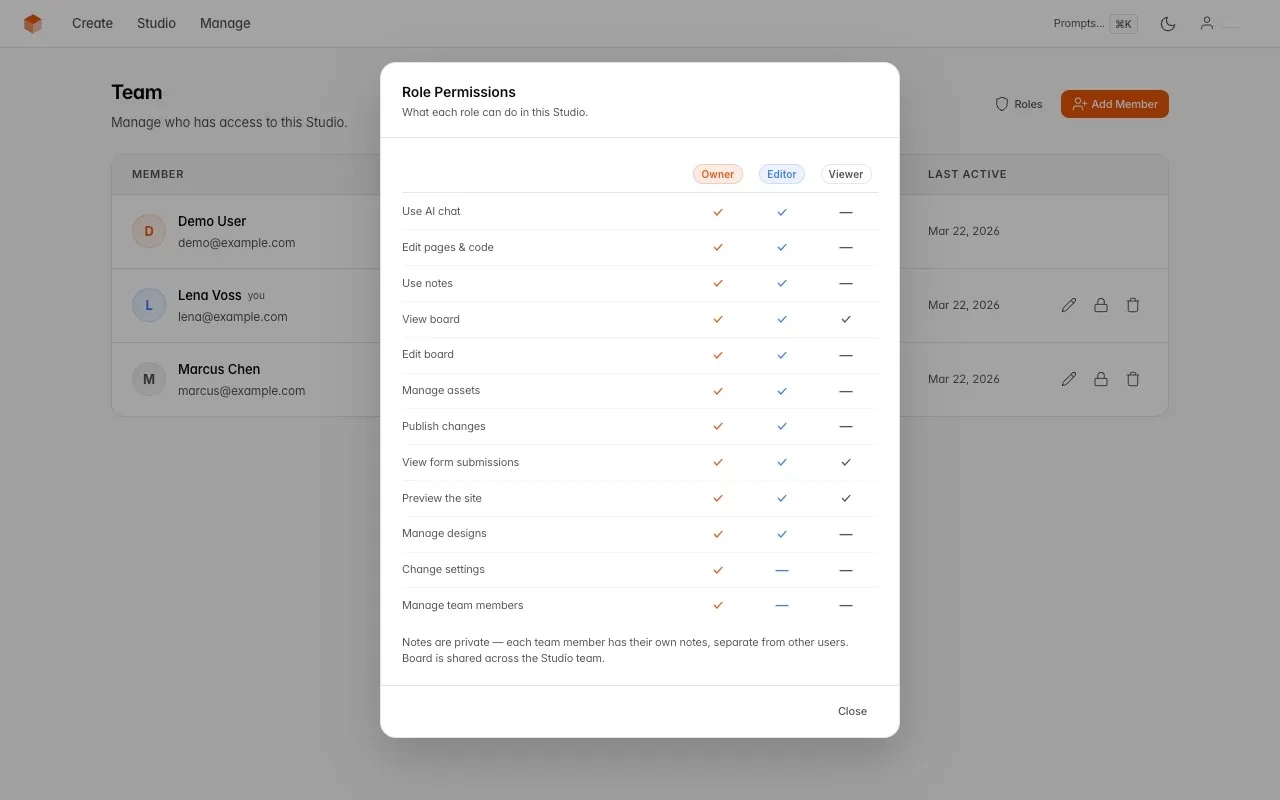The height and width of the screenshot is (800, 1280).
Task: Click Lena Voss's avatar circle
Action: (148, 305)
